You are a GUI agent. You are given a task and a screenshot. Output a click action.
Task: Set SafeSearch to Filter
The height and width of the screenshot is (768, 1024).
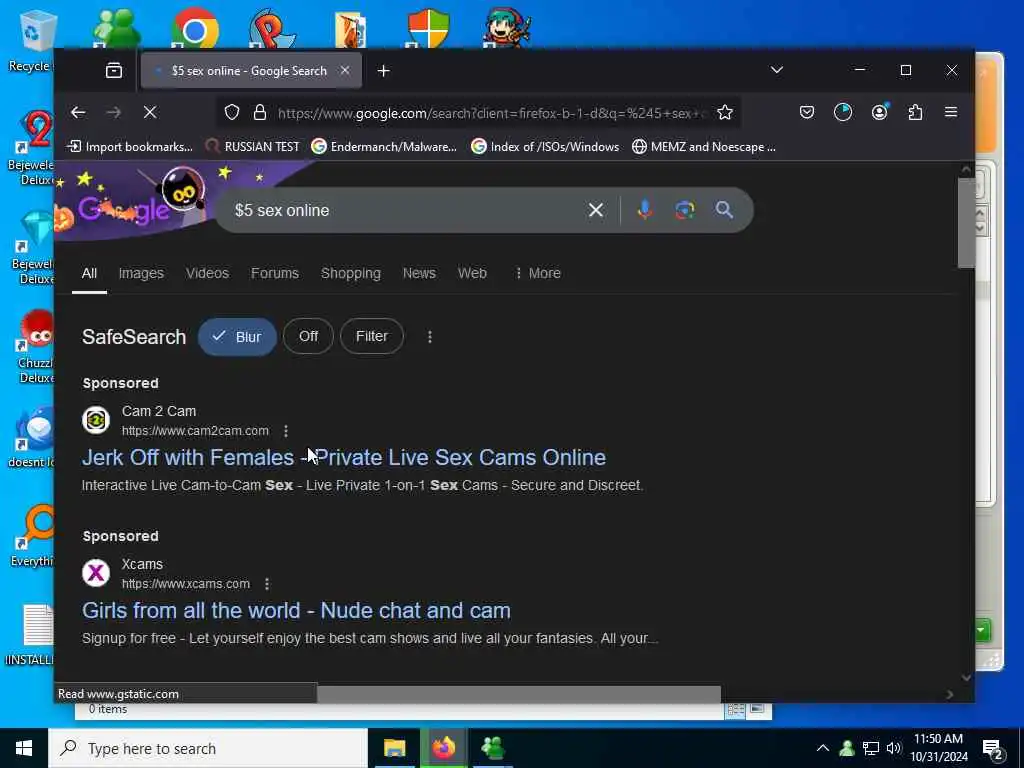[372, 336]
